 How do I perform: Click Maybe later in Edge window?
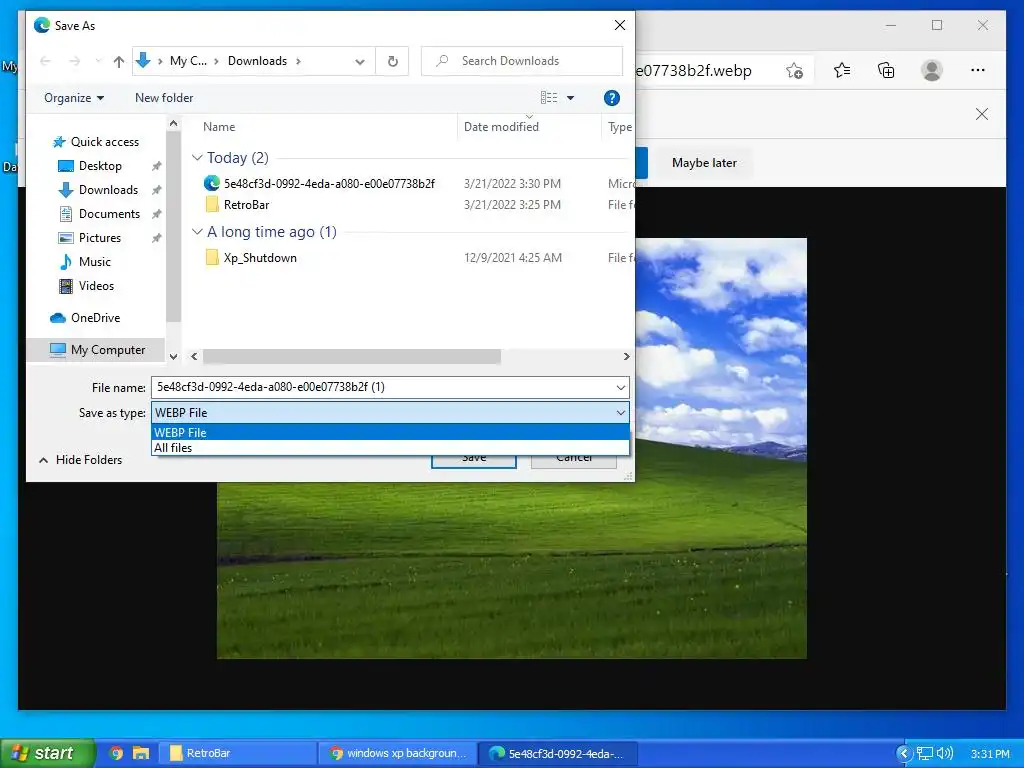pyautogui.click(x=704, y=163)
